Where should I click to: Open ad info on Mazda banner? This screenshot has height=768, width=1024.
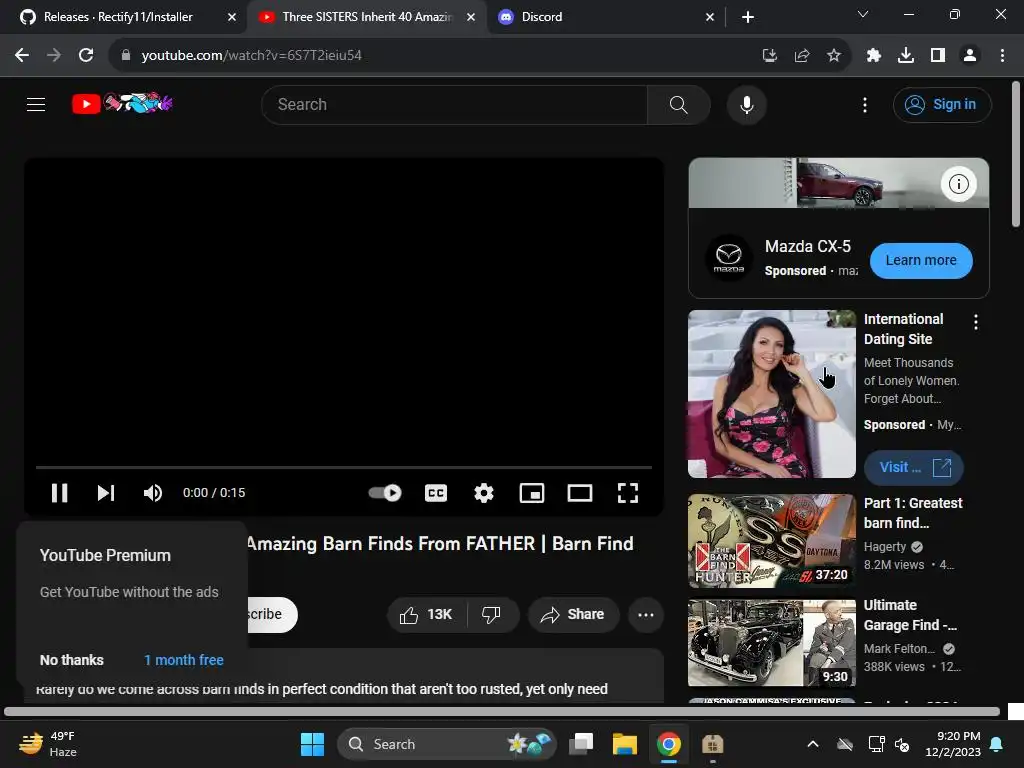pos(958,184)
